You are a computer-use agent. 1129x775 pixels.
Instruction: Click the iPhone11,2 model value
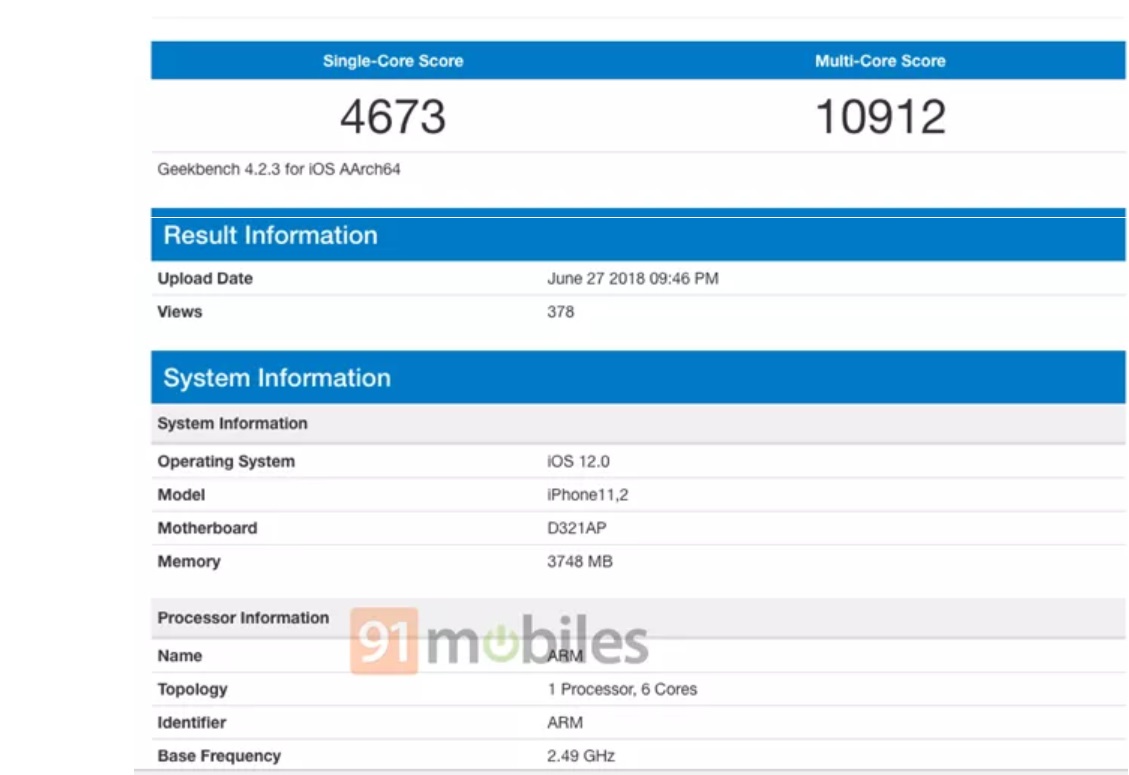[587, 495]
